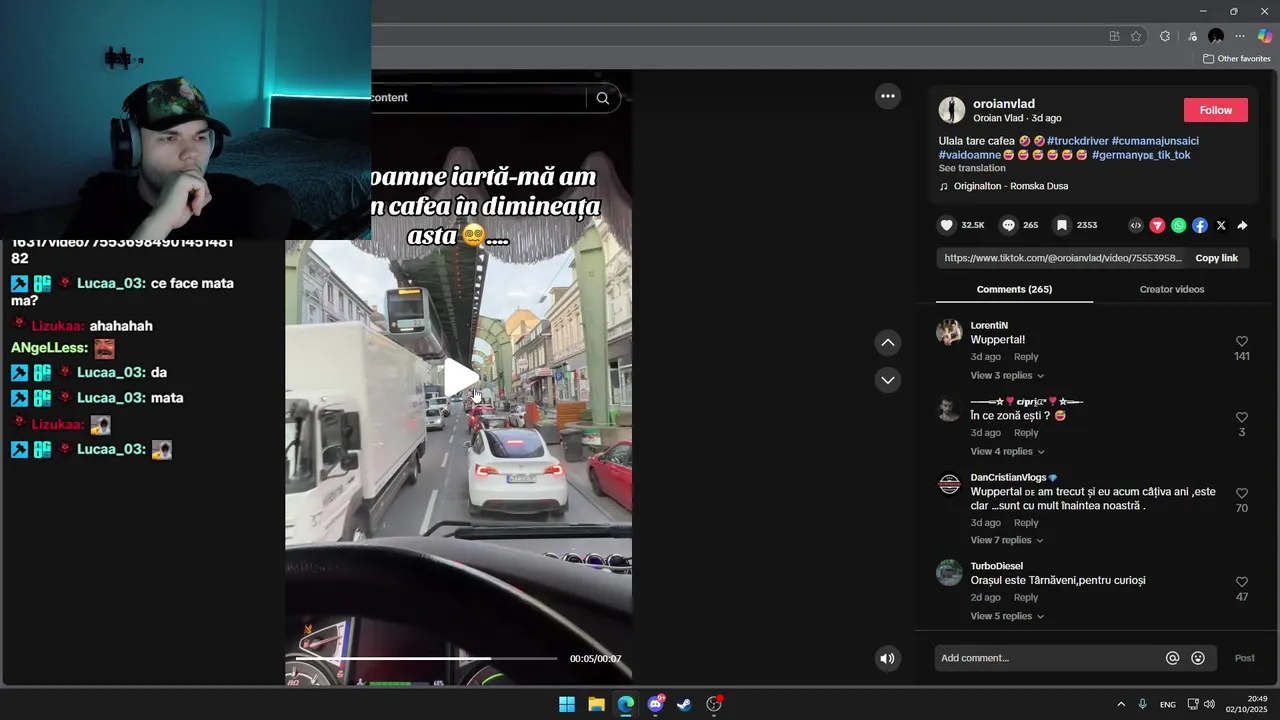This screenshot has height=720, width=1280.
Task: Click the search magnifier icon
Action: click(x=603, y=98)
